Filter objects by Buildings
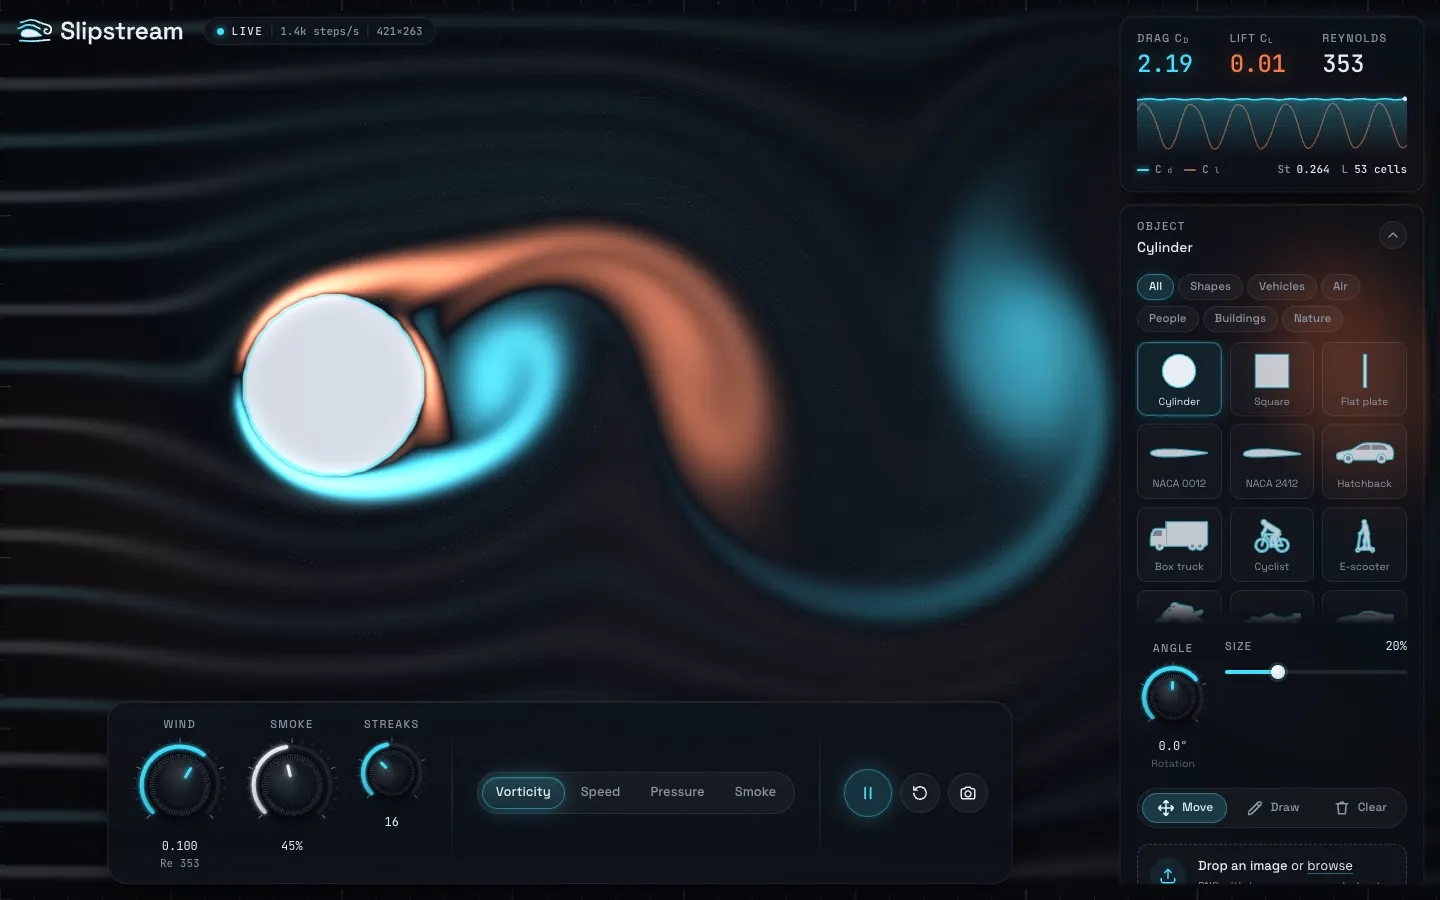The width and height of the screenshot is (1440, 900). coord(1240,319)
